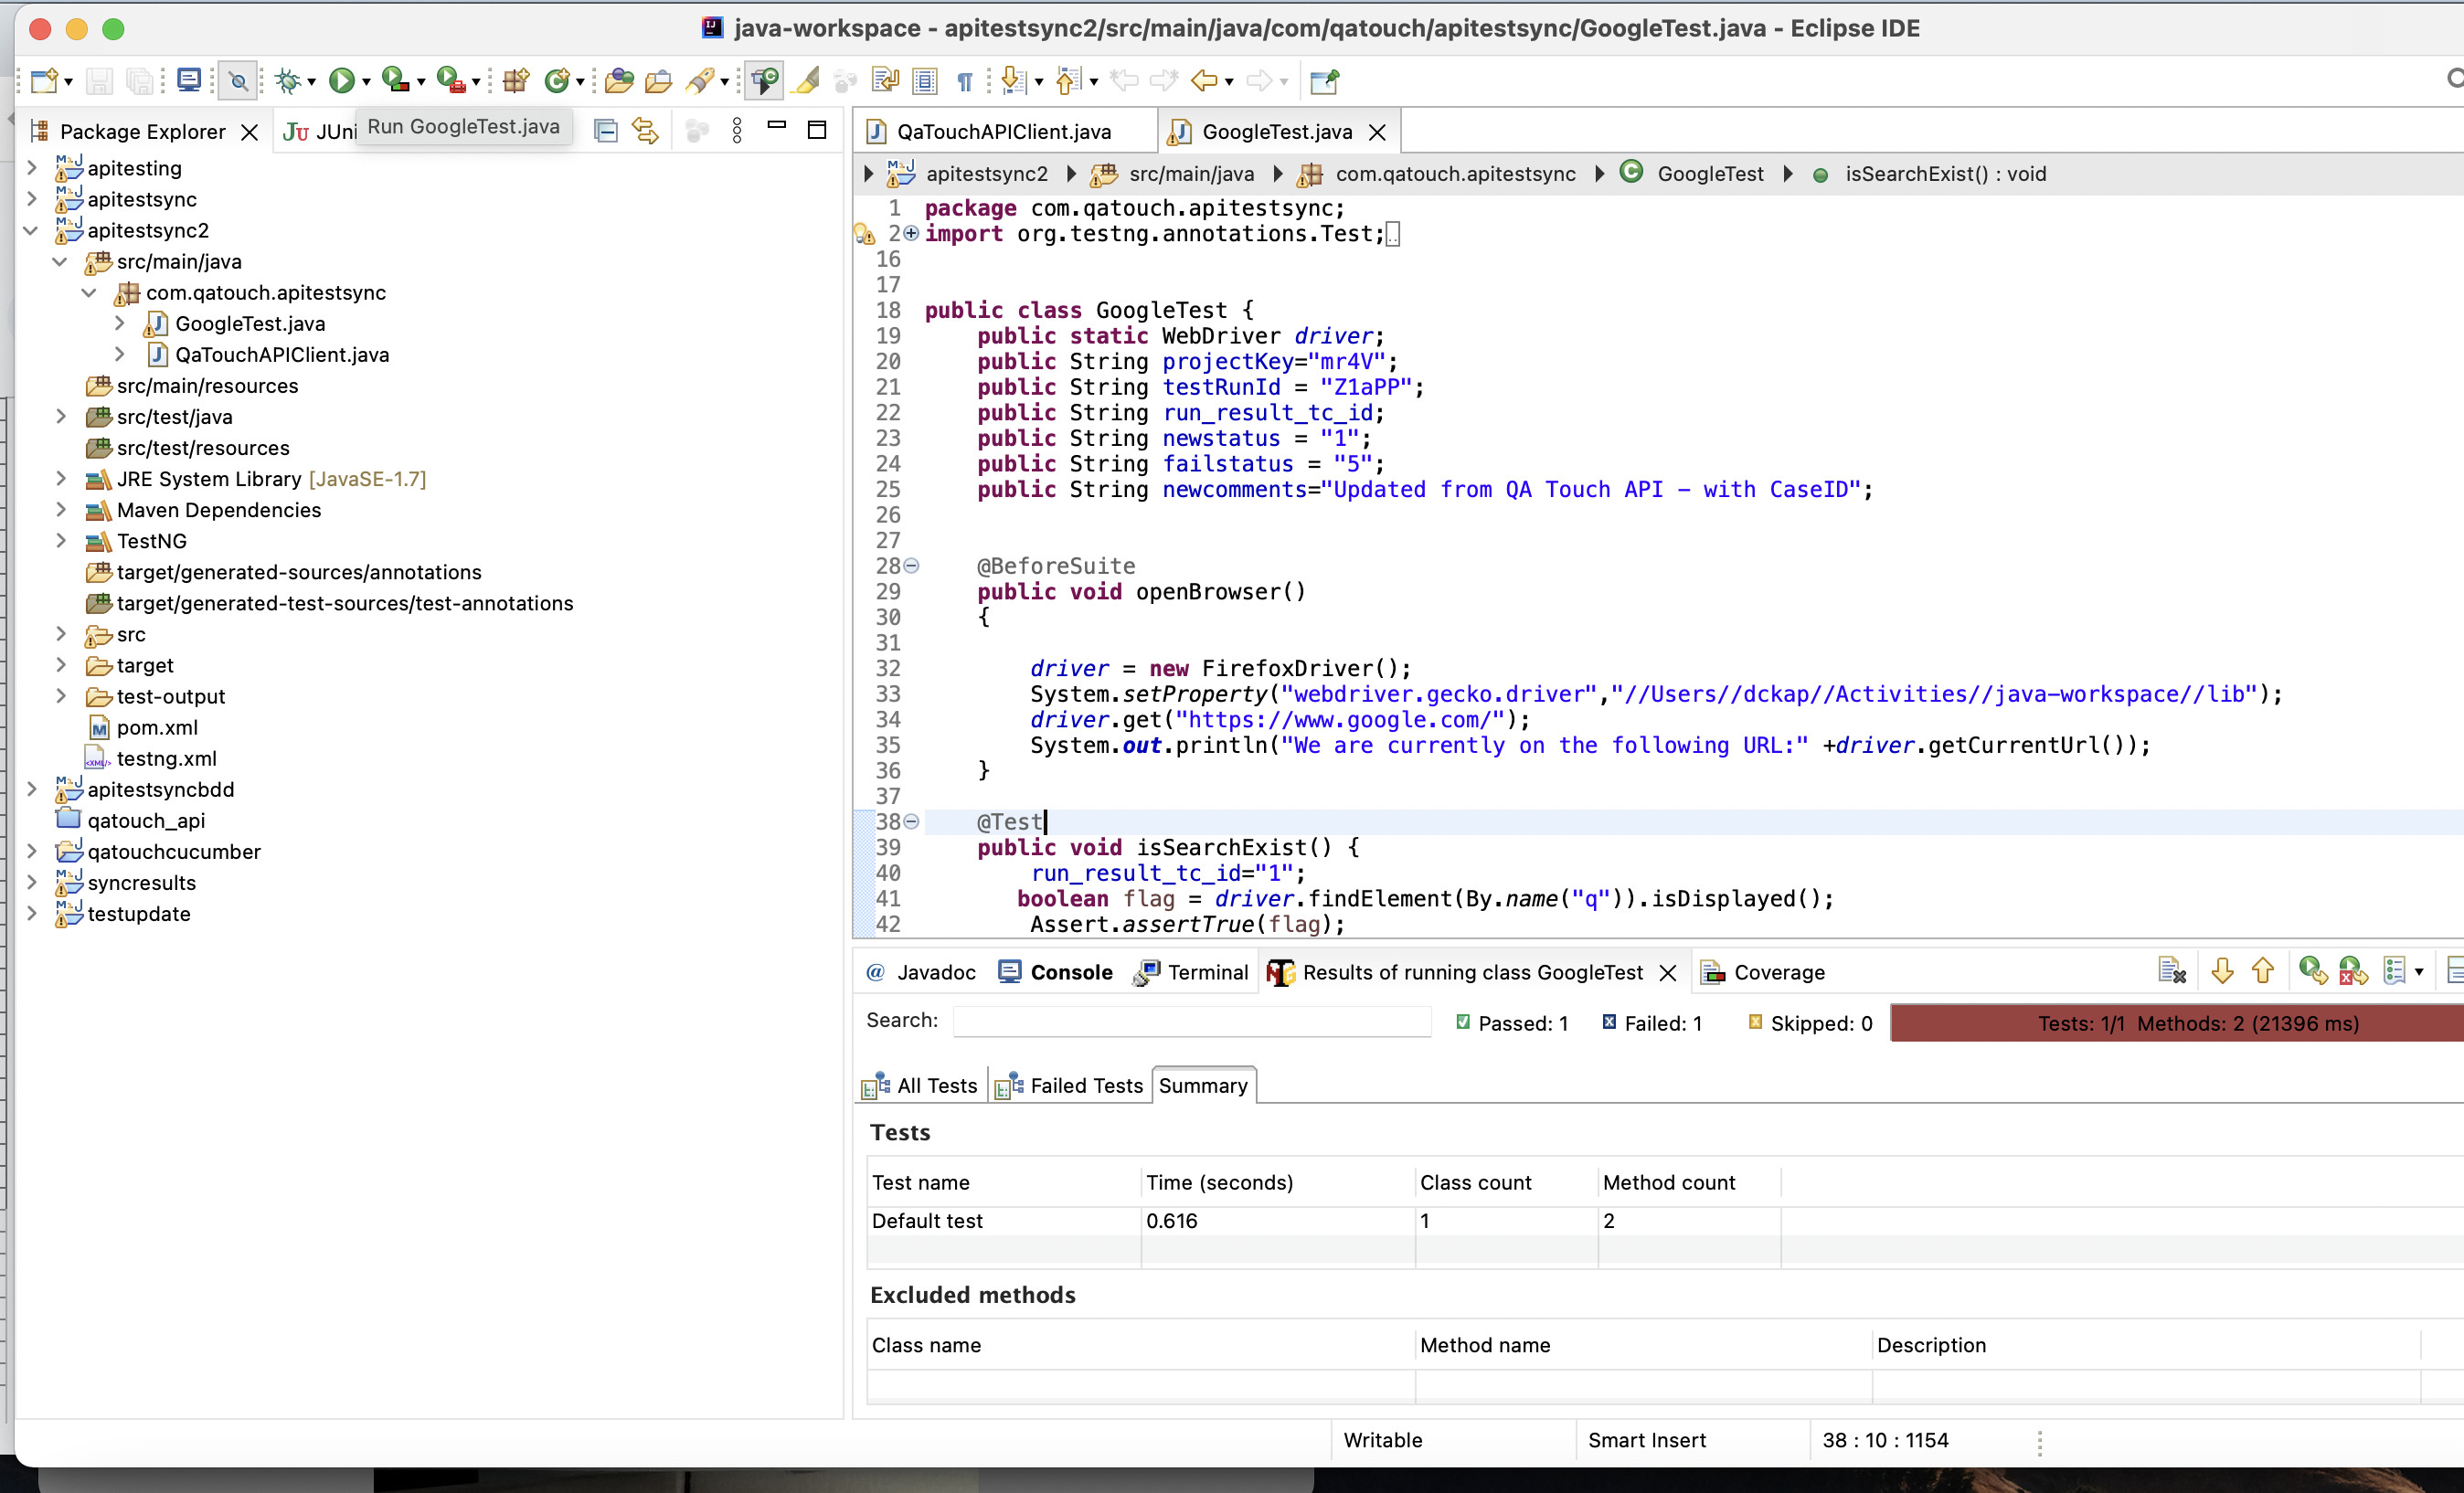Image resolution: width=2464 pixels, height=1493 pixels.
Task: Open the Terminal tab
Action: (1191, 972)
